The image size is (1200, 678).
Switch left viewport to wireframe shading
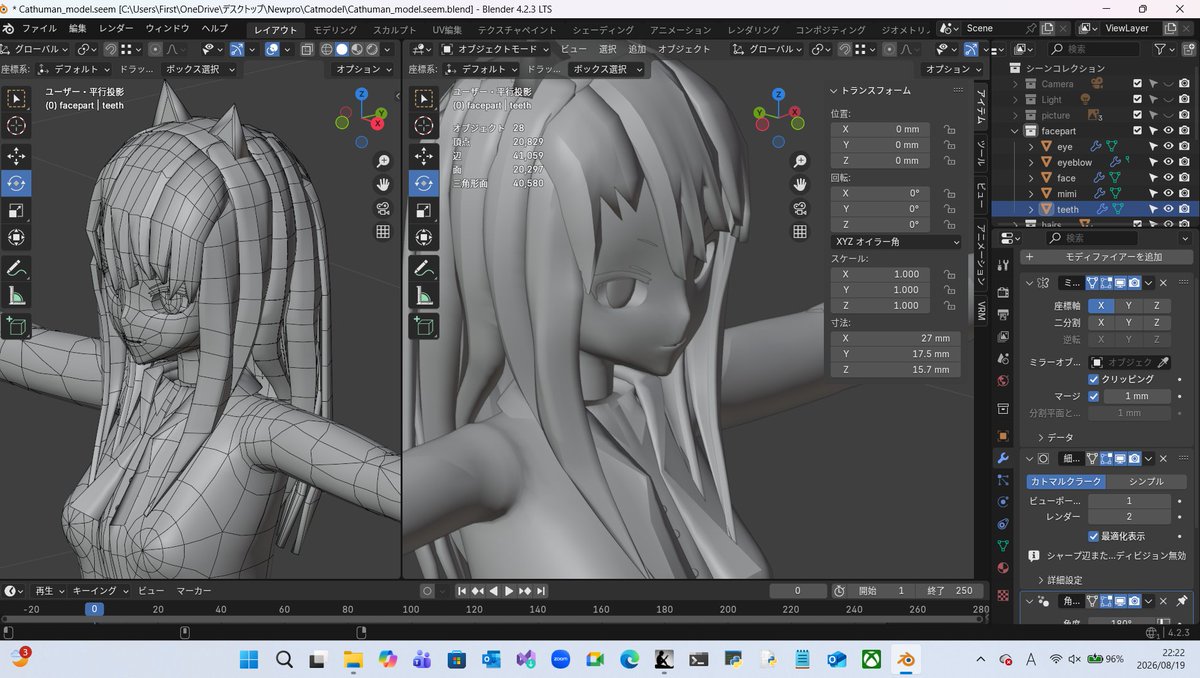(x=328, y=49)
